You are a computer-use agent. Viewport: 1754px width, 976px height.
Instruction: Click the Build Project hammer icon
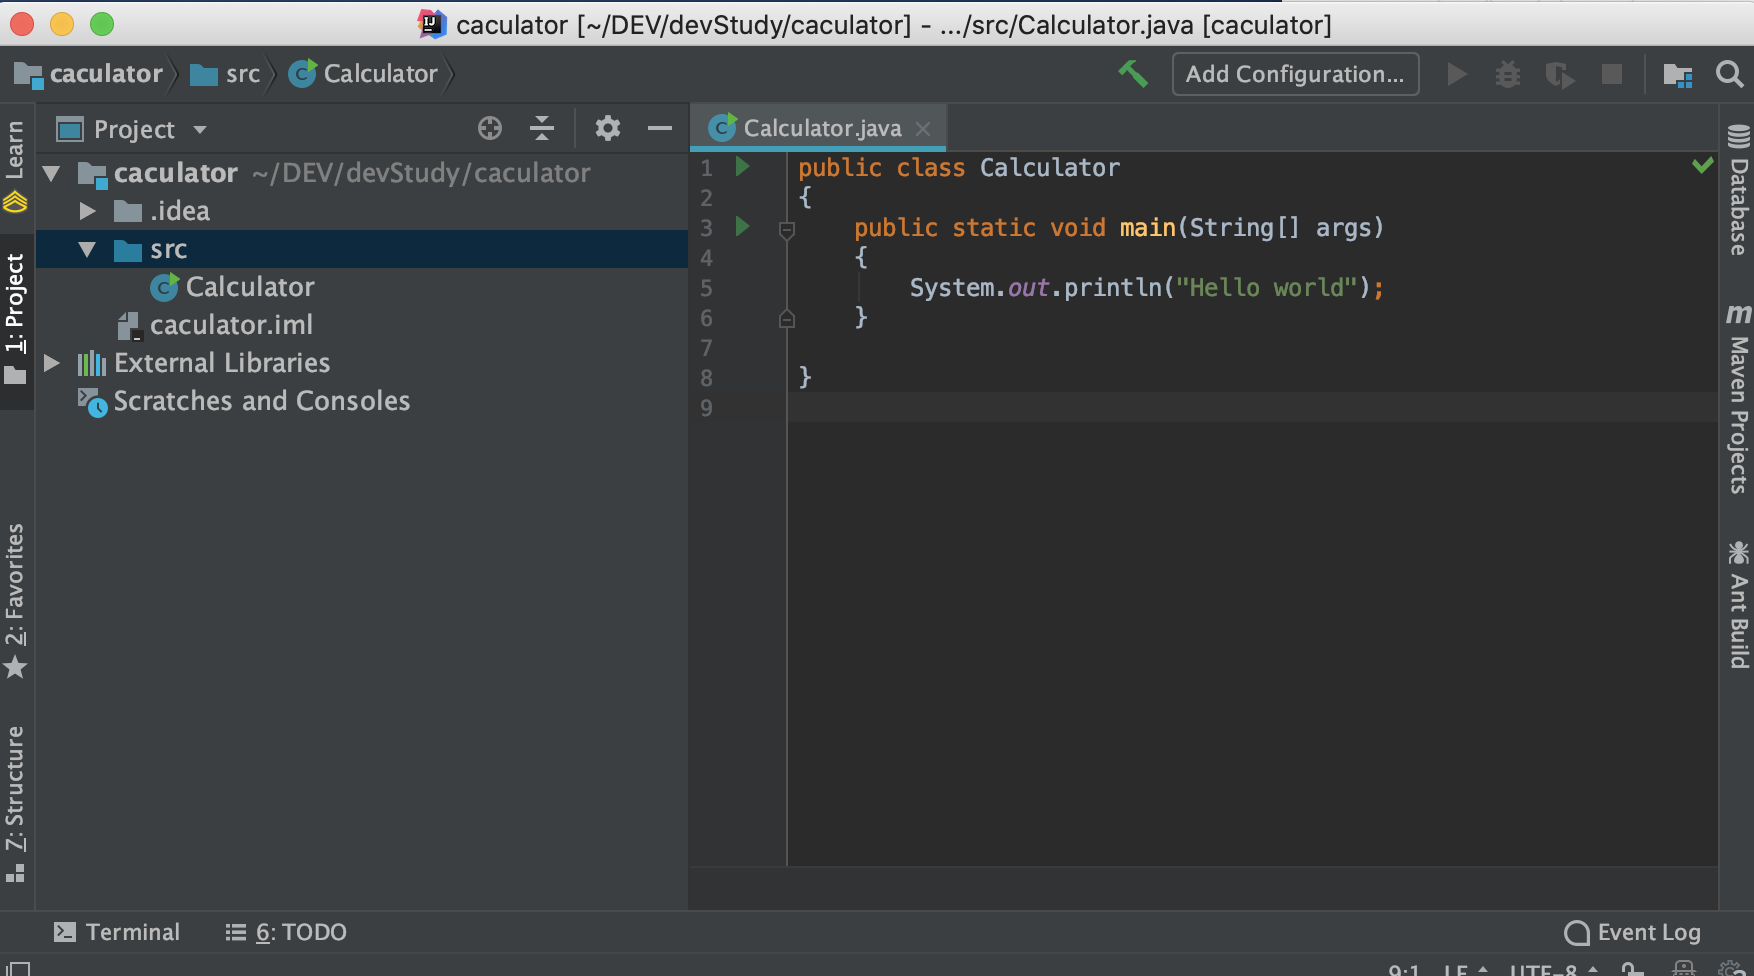tap(1133, 74)
